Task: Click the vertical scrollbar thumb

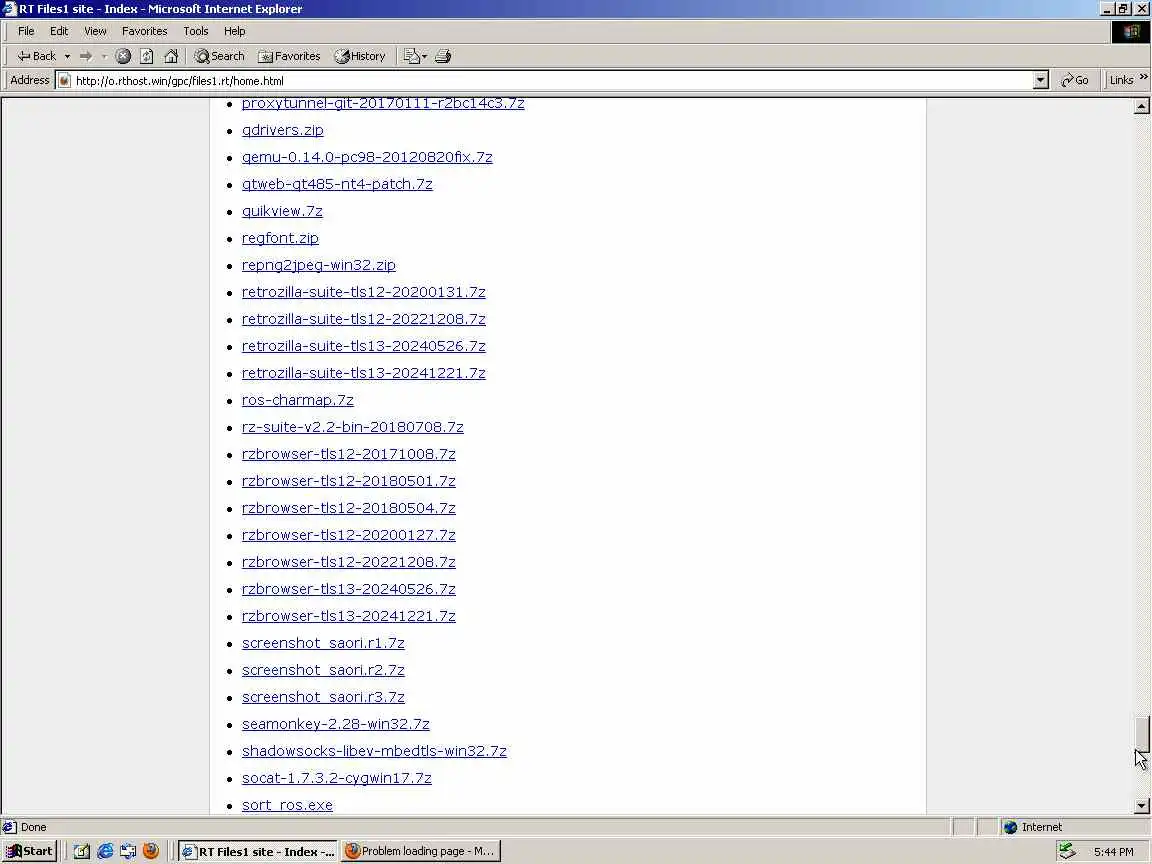Action: click(x=1142, y=734)
